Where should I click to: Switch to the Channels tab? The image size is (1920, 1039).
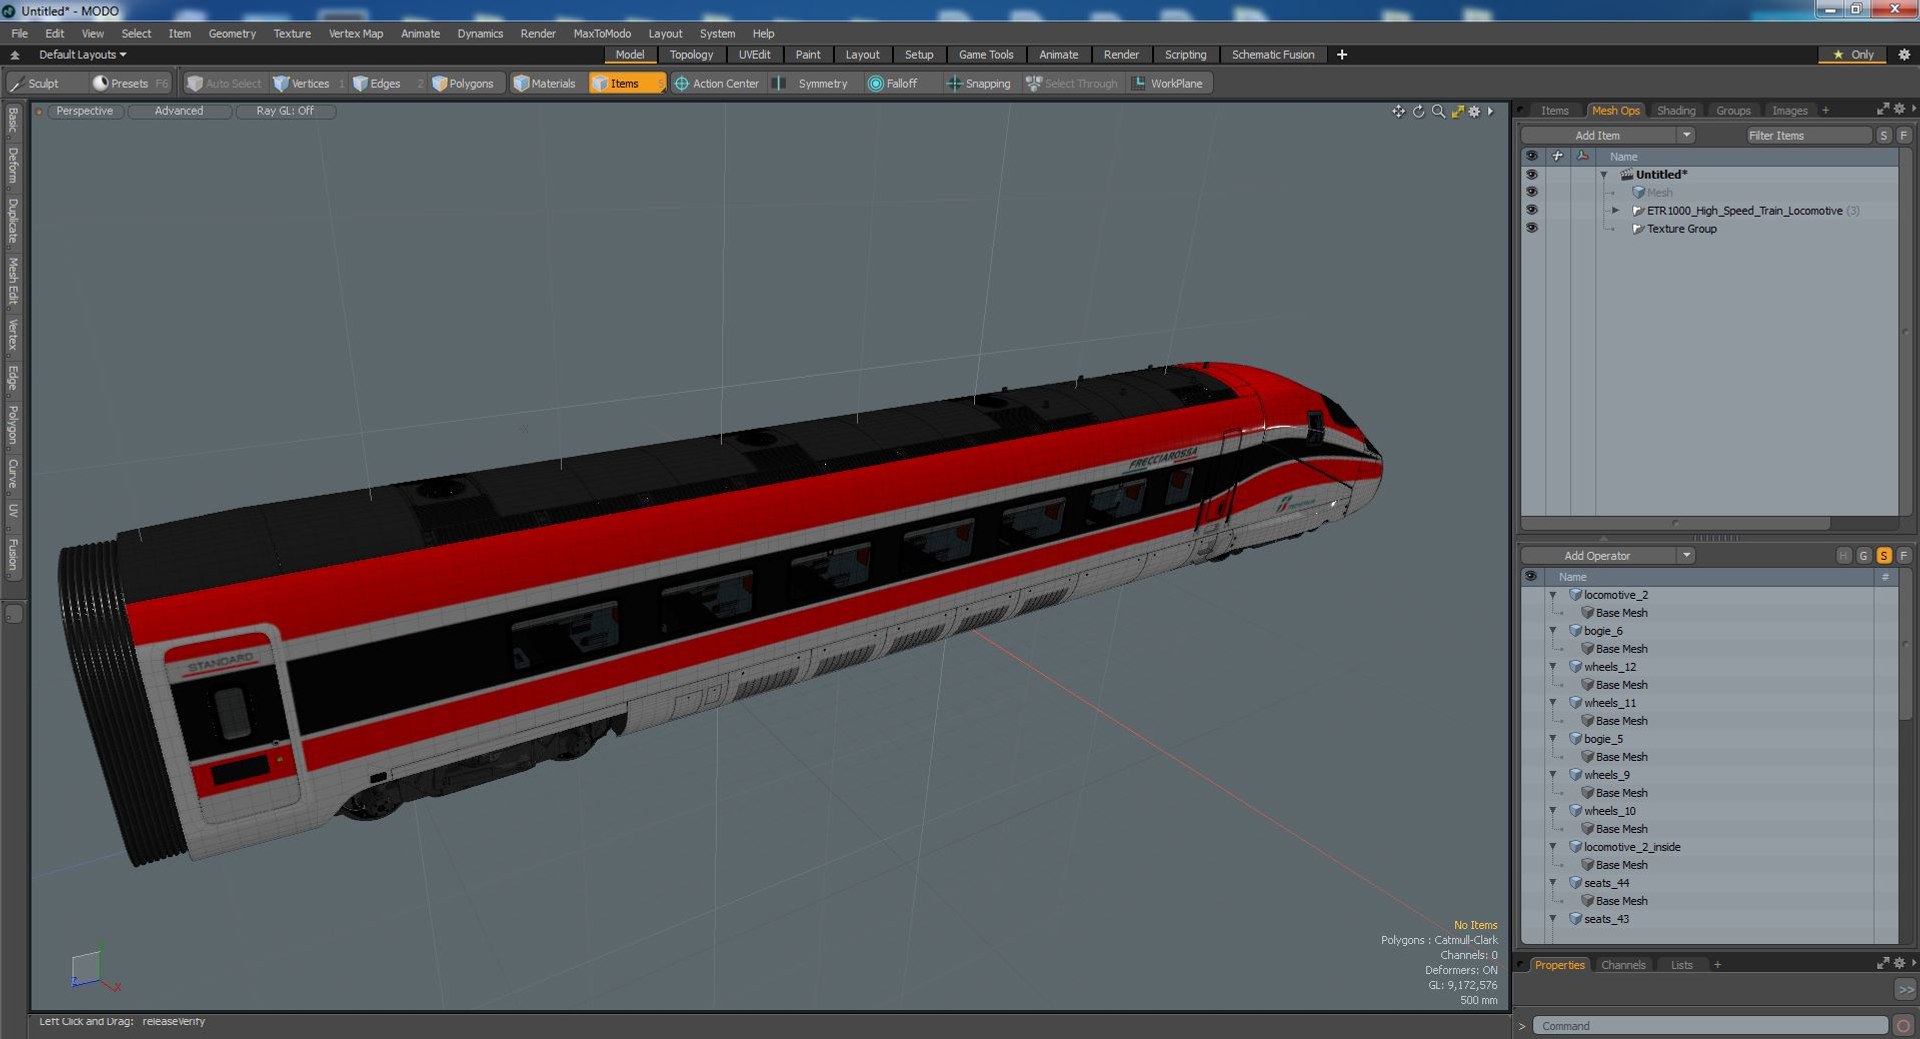(1622, 965)
